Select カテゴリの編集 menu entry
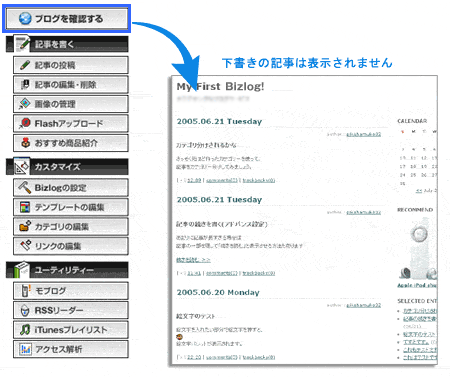 point(71,227)
